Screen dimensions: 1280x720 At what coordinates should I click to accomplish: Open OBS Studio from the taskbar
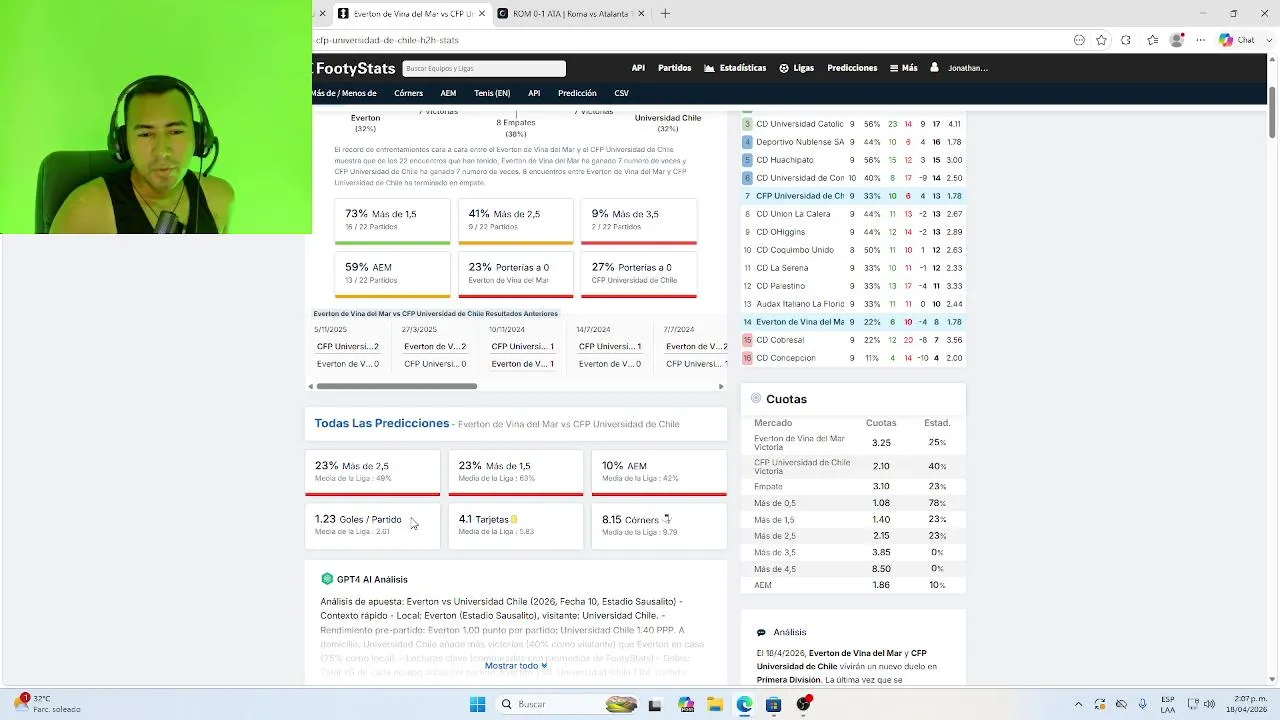(x=803, y=705)
